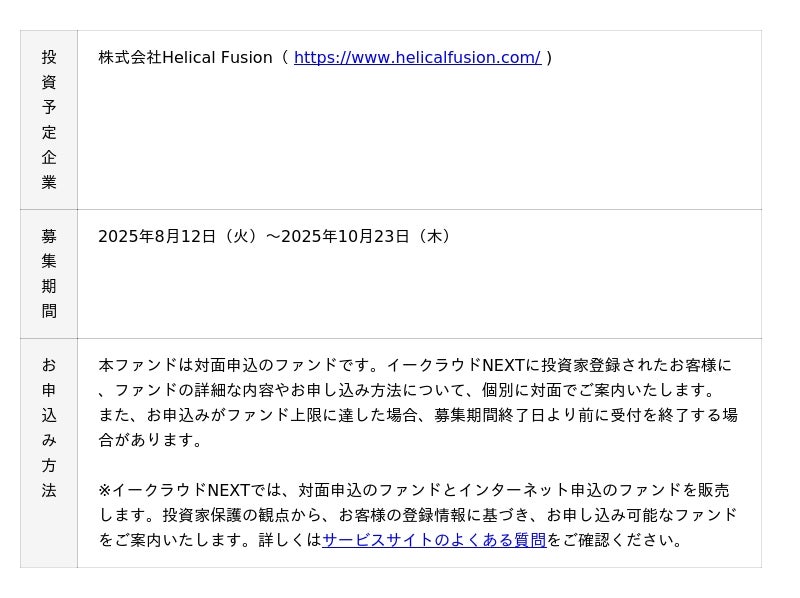Open the helicalfusion.com website link

(x=417, y=58)
